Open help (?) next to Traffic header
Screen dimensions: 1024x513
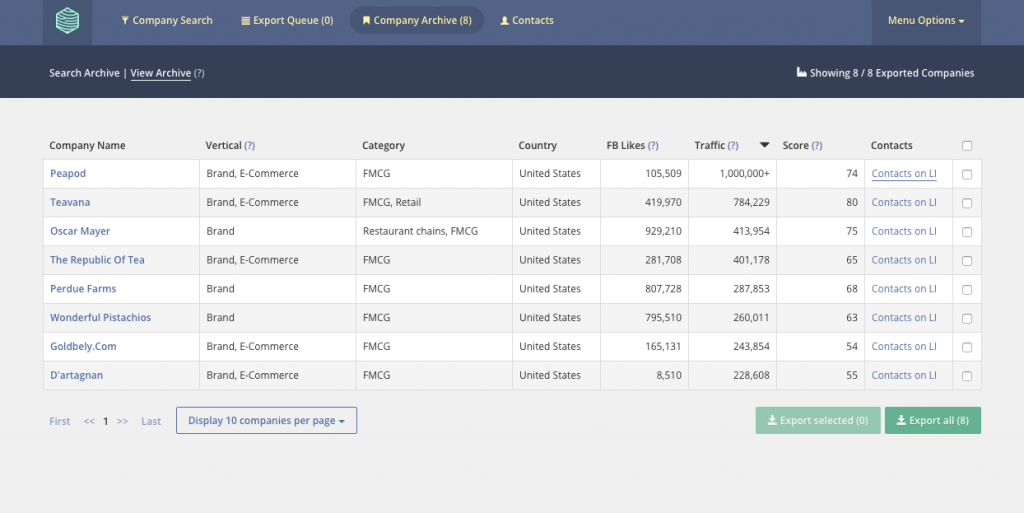coord(733,146)
